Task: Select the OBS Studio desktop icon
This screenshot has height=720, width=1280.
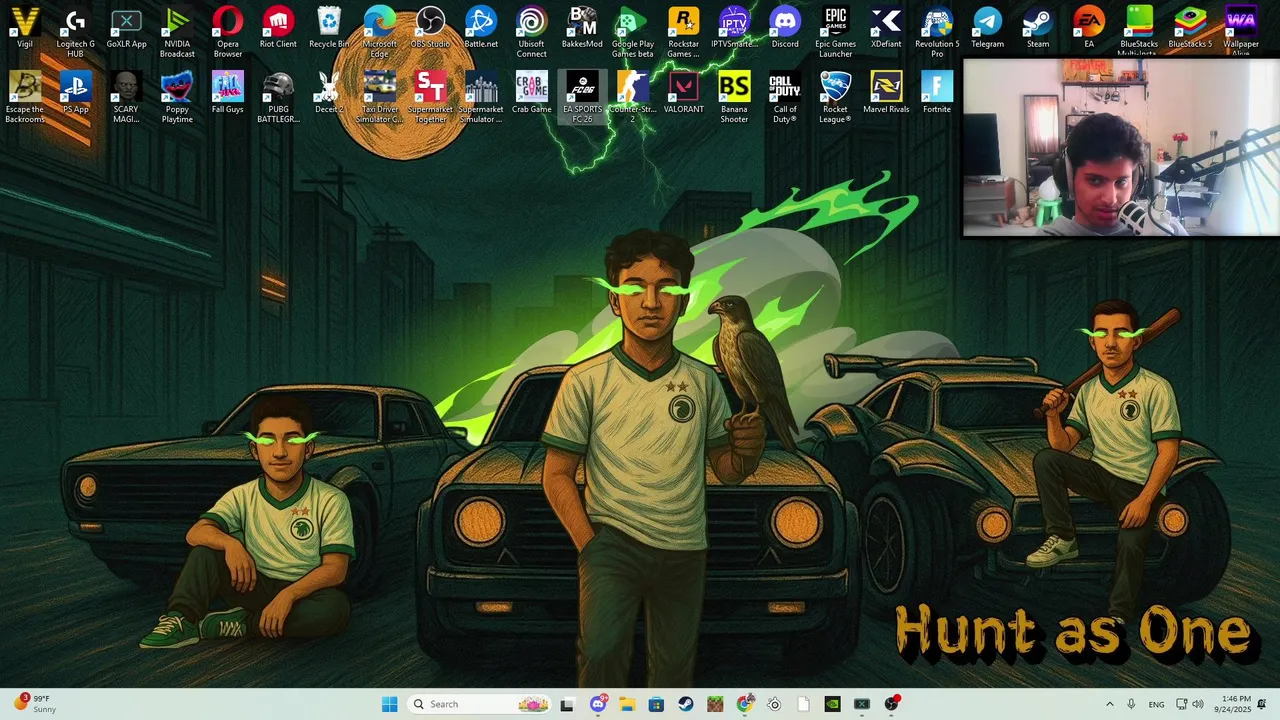Action: pos(430,28)
